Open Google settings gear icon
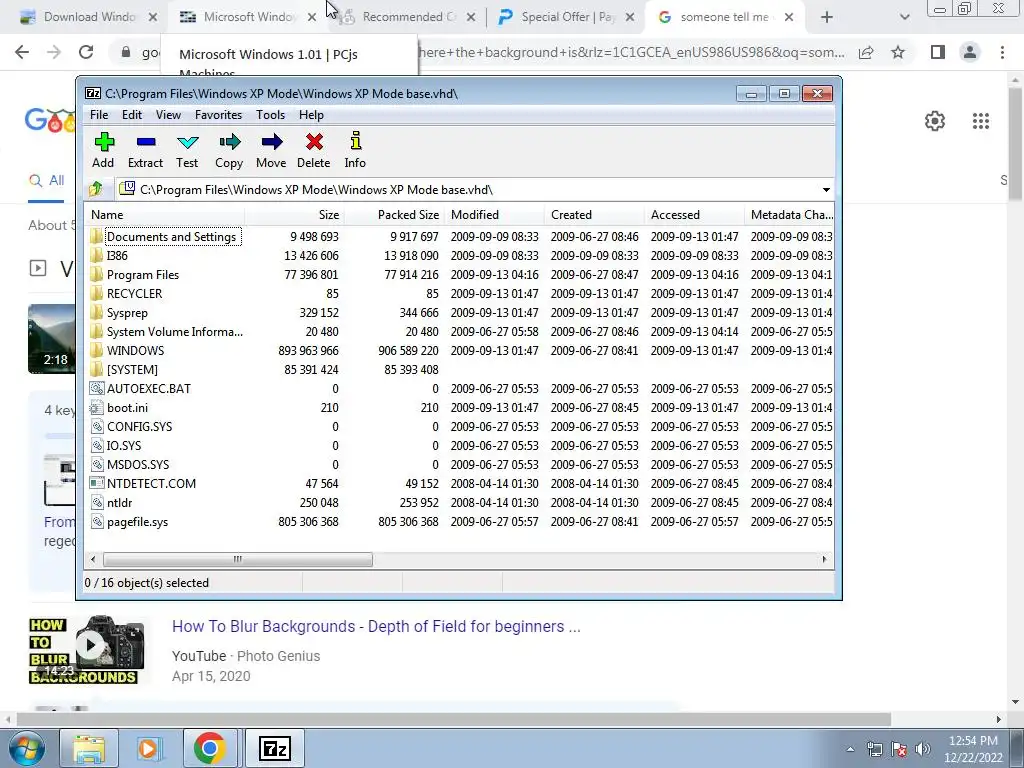The height and width of the screenshot is (768, 1024). click(x=935, y=121)
